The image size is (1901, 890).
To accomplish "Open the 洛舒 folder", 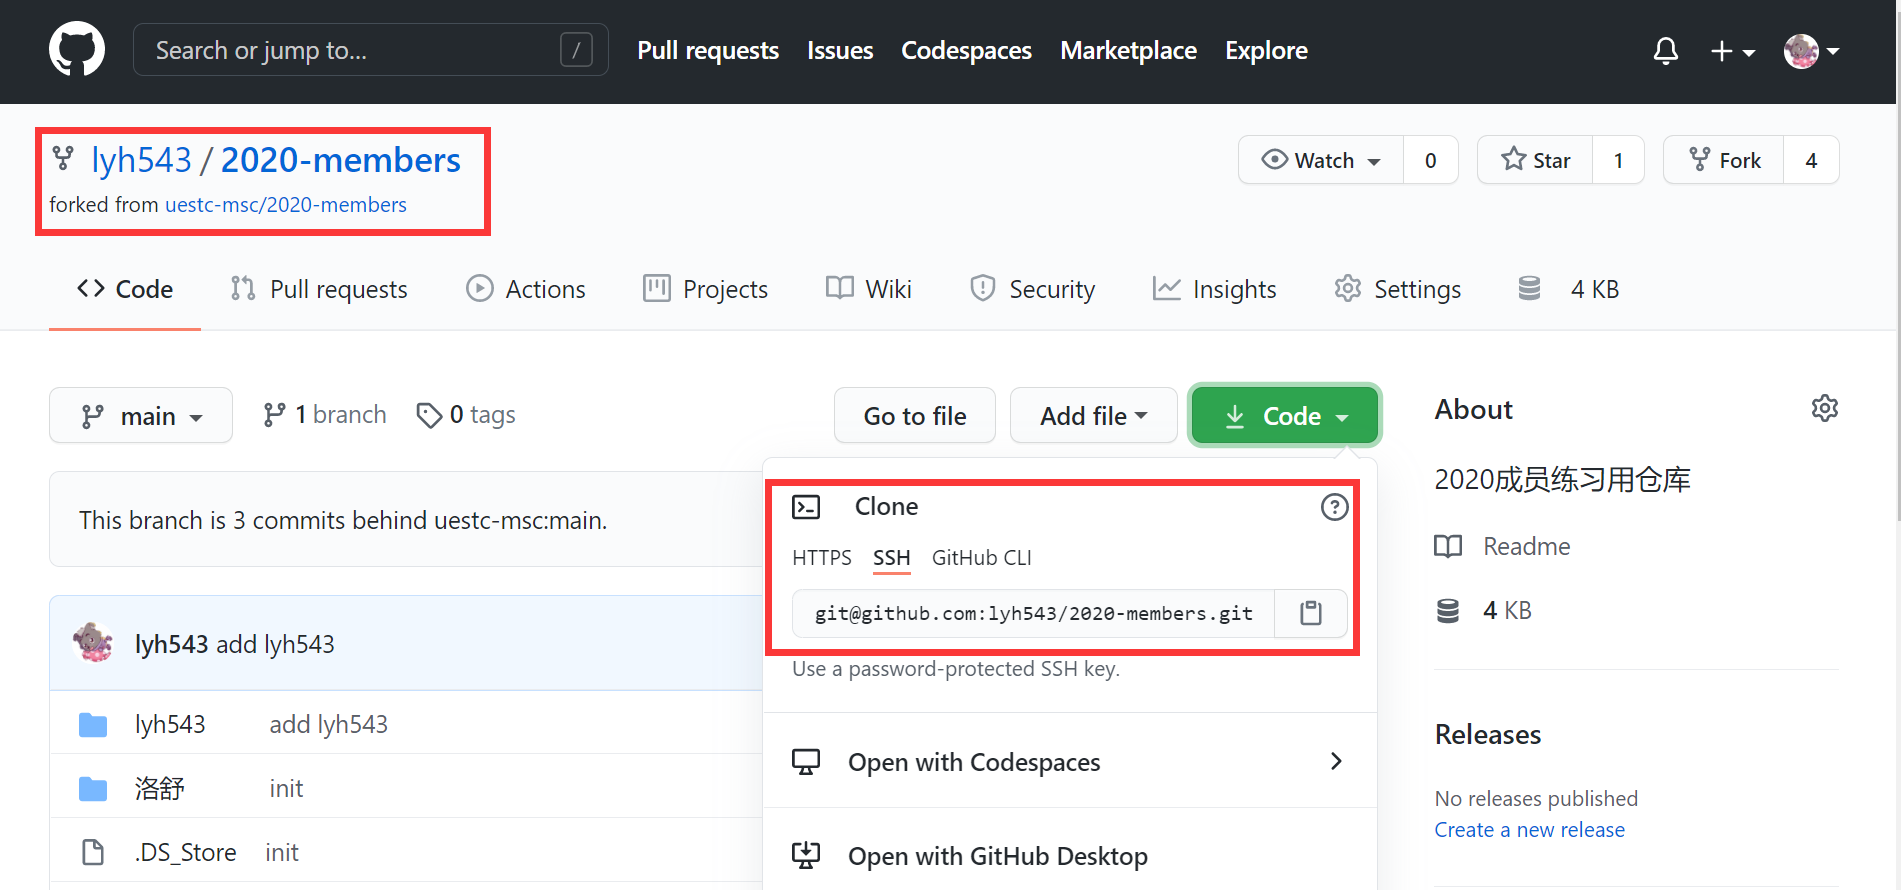I will [160, 788].
